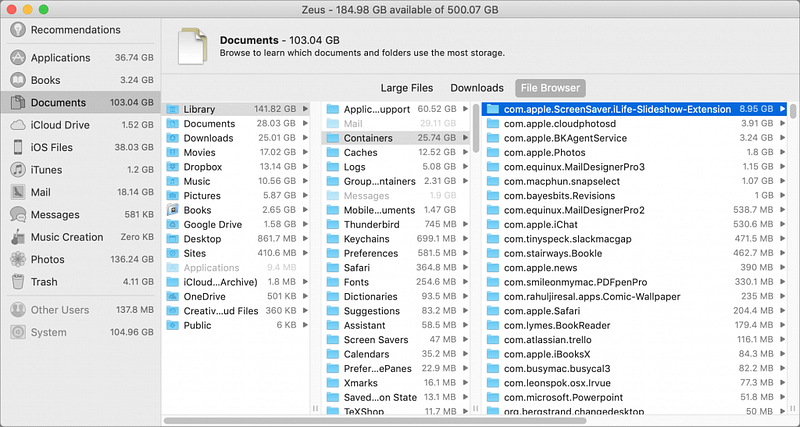Click the Mail stamp icon in sidebar

click(18, 192)
